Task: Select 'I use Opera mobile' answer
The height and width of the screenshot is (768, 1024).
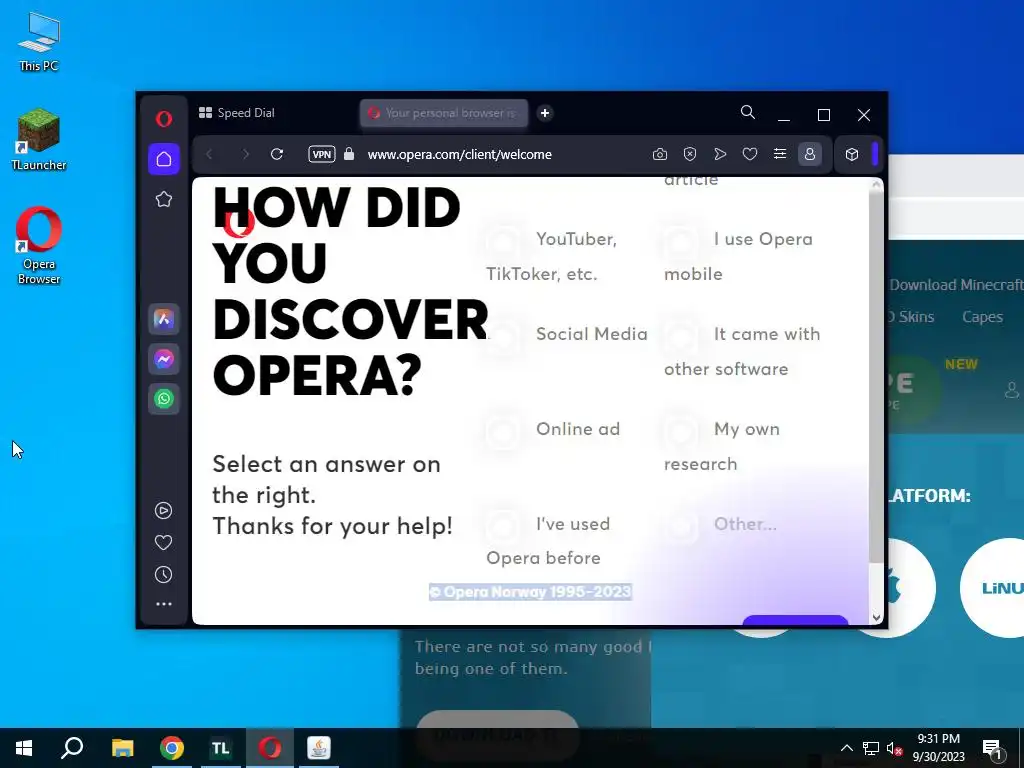Action: coord(737,256)
